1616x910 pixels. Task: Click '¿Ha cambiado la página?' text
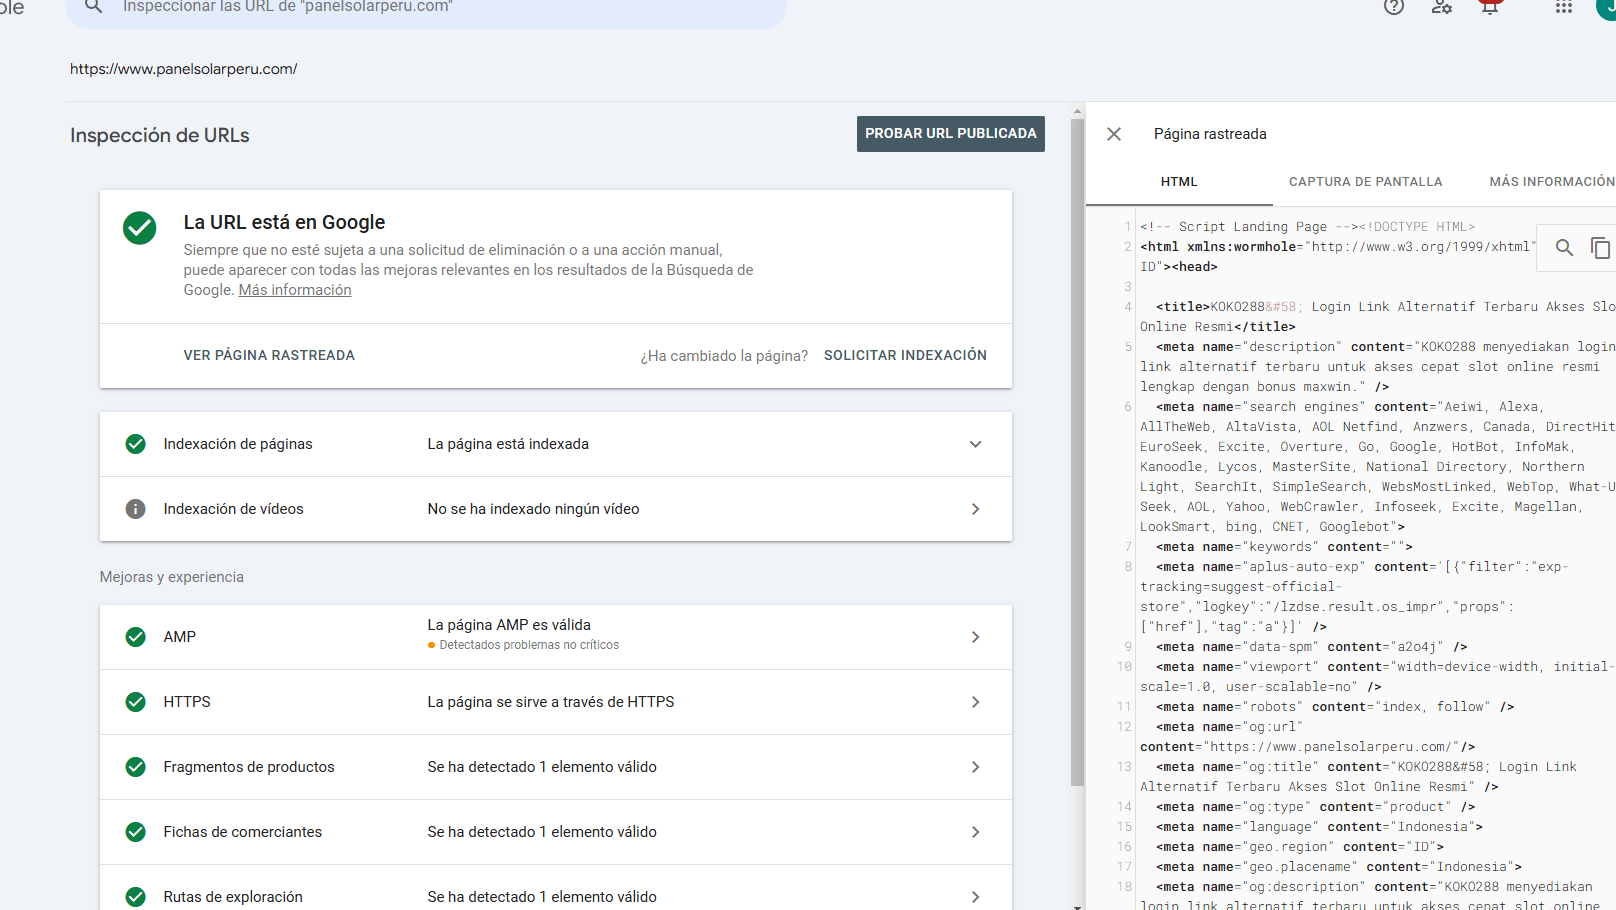[x=724, y=356]
